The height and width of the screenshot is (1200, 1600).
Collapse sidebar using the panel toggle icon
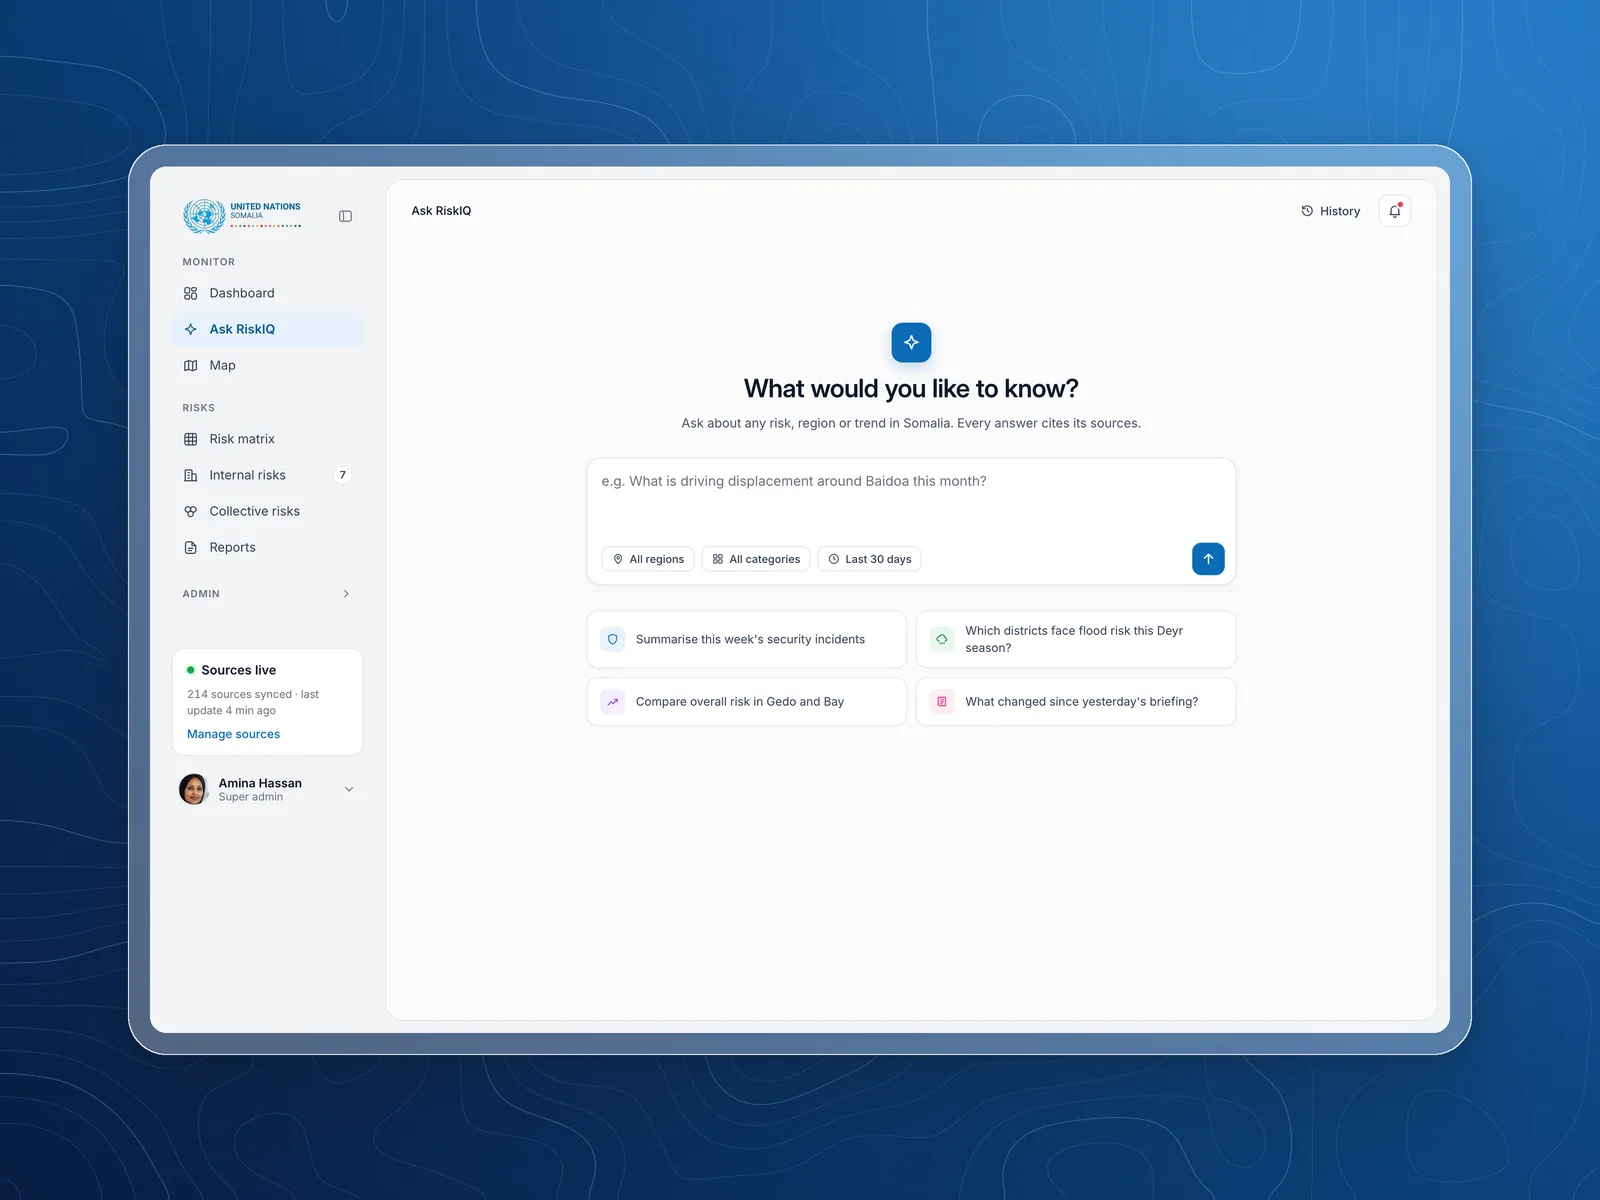(345, 216)
